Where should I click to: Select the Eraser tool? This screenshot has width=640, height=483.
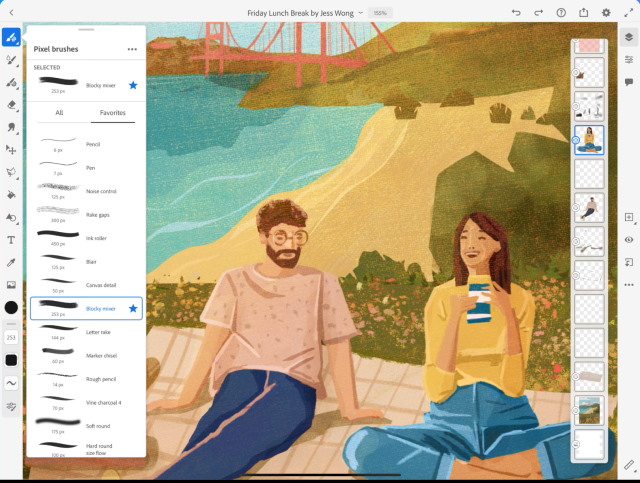pos(11,105)
